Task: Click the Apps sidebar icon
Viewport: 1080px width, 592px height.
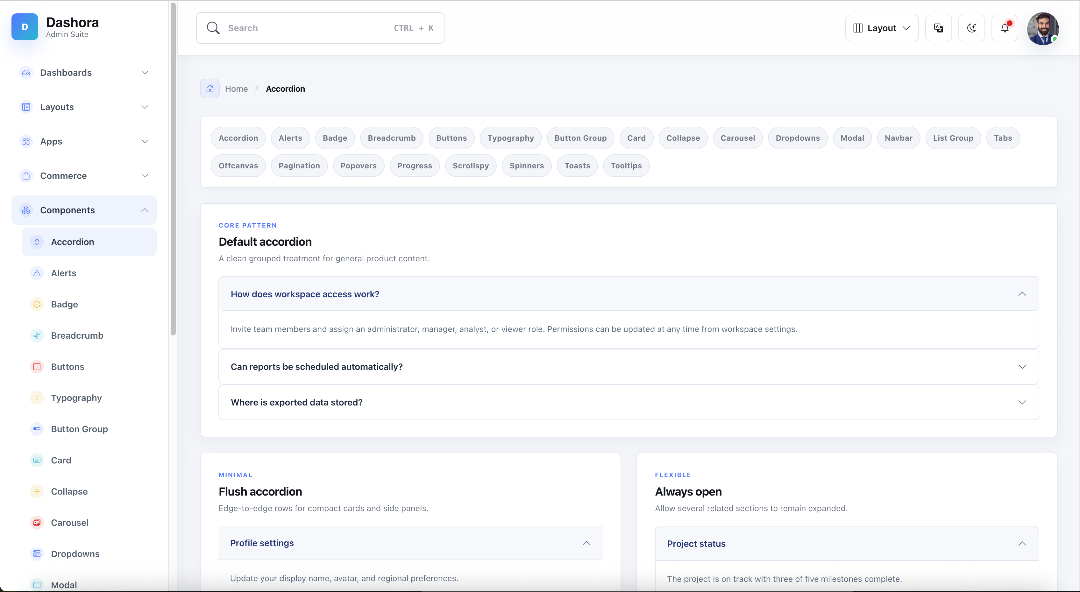Action: click(26, 141)
